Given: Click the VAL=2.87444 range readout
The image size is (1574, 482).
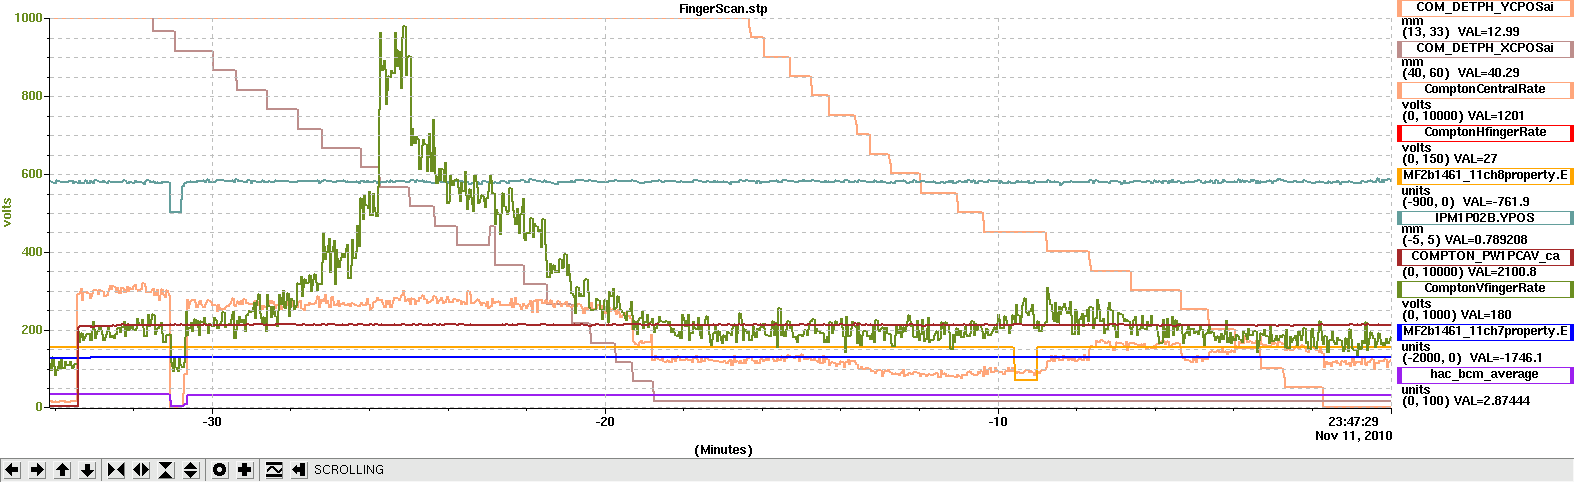Looking at the screenshot, I should 1466,401.
